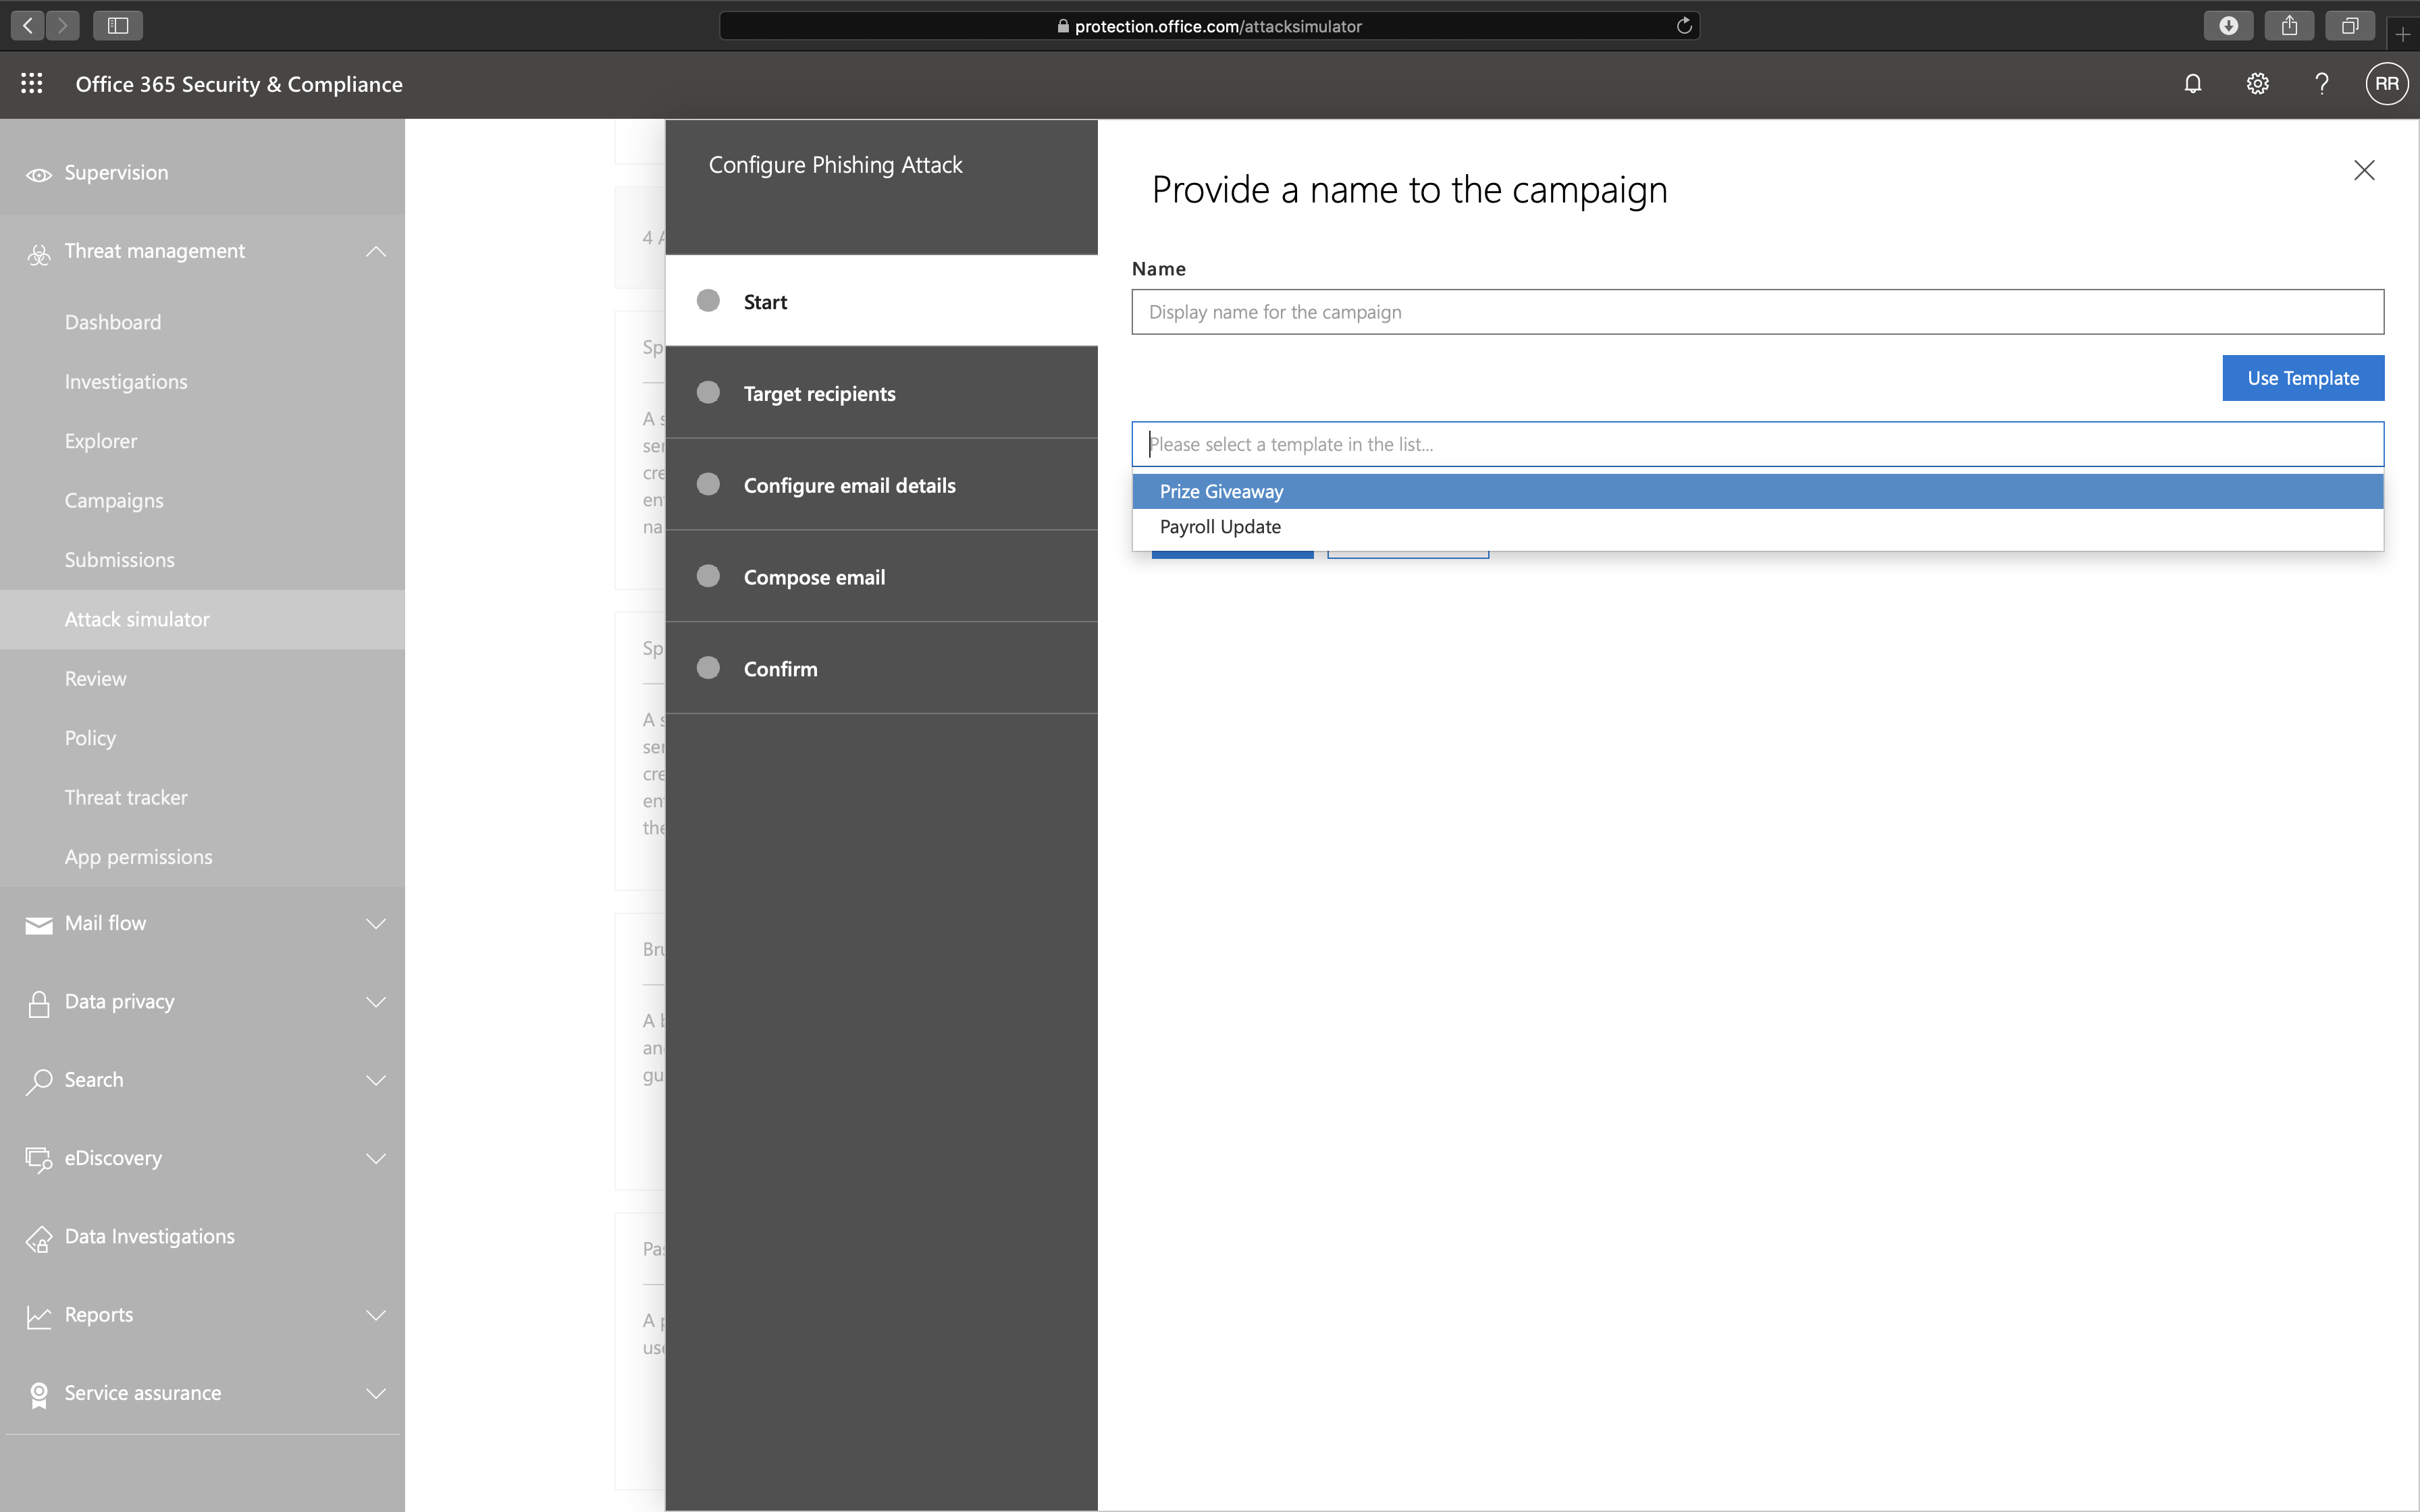Collapse the Threat management section
This screenshot has height=1512, width=2420.
tap(376, 251)
